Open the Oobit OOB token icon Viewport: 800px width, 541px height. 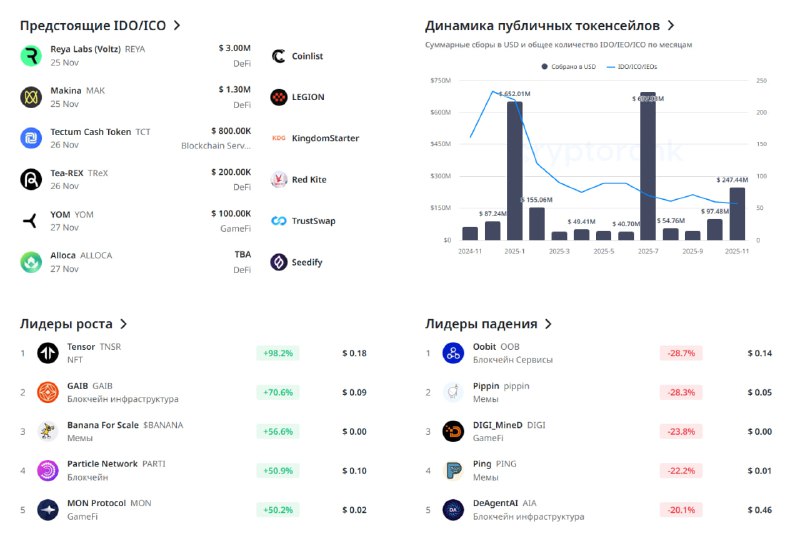453,353
